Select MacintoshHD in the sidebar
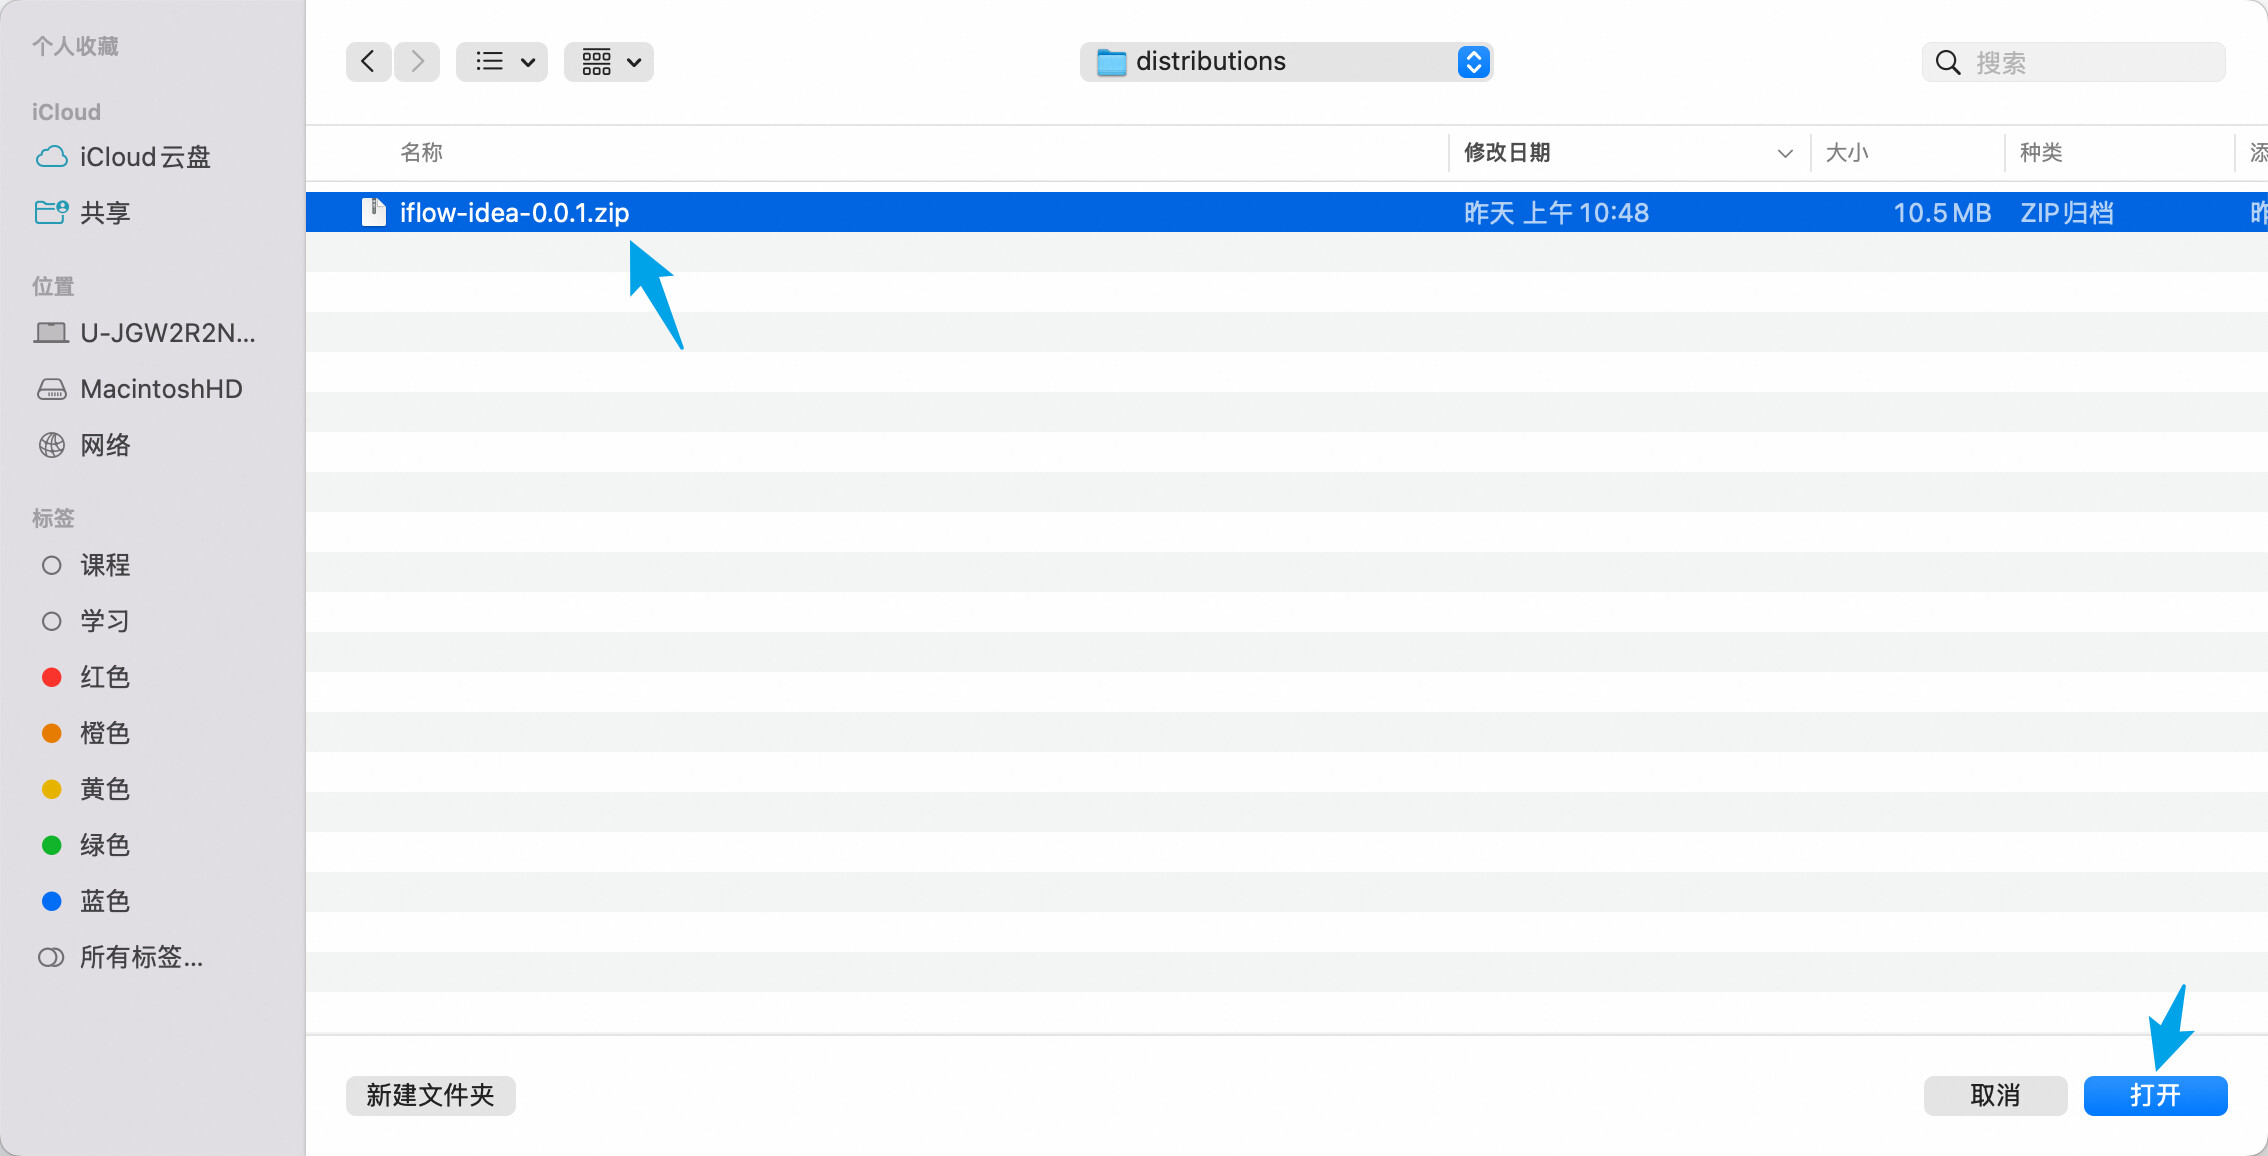 [160, 389]
